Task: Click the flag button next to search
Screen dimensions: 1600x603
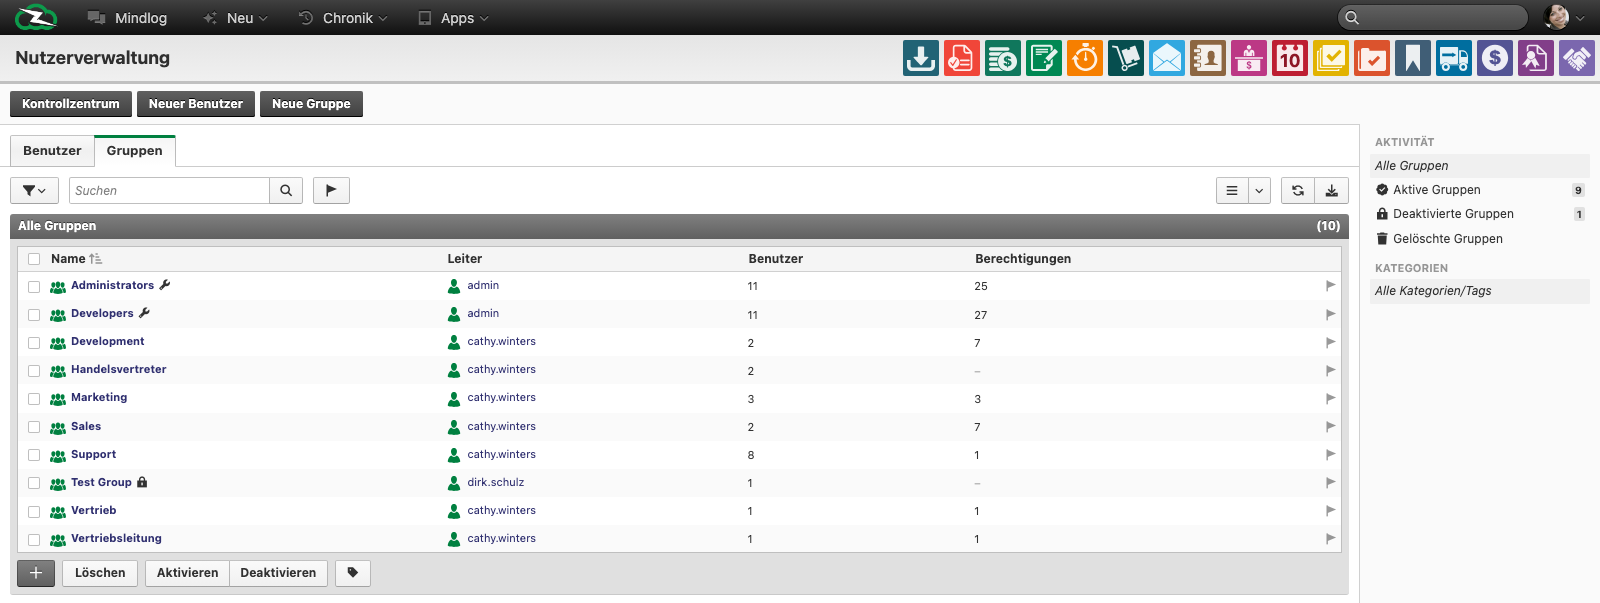Action: pos(331,190)
